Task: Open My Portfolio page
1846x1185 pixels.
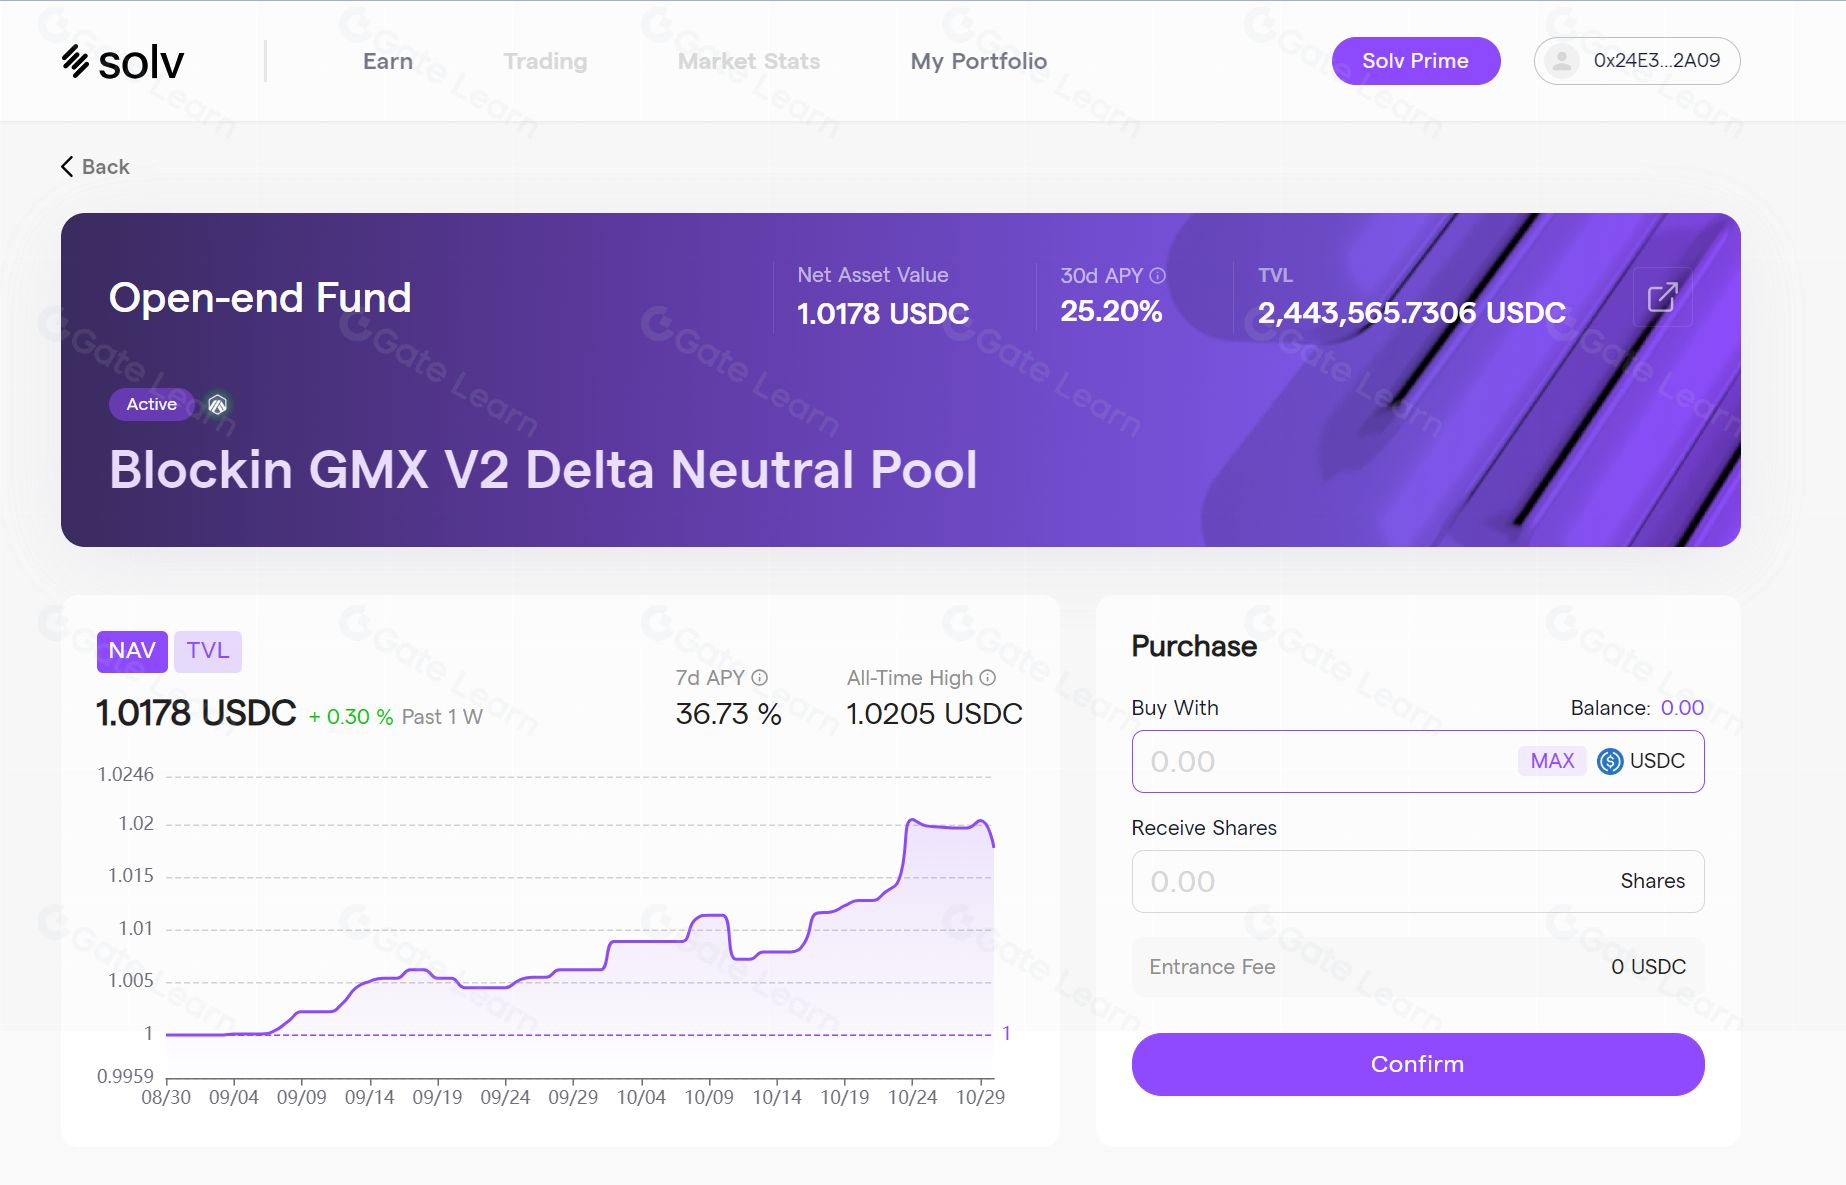Action: 978,61
